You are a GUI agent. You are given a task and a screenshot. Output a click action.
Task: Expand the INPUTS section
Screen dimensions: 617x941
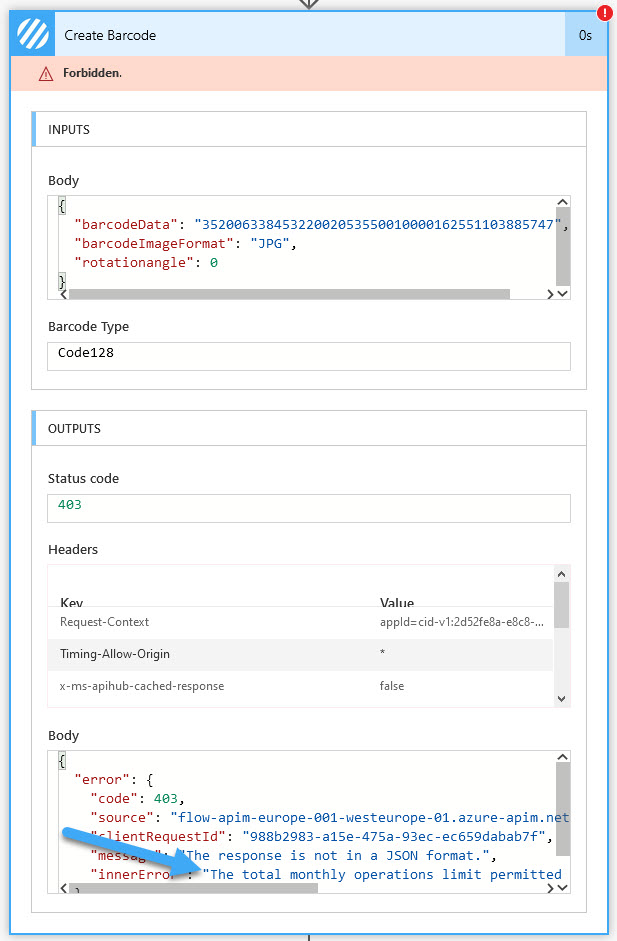300,128
